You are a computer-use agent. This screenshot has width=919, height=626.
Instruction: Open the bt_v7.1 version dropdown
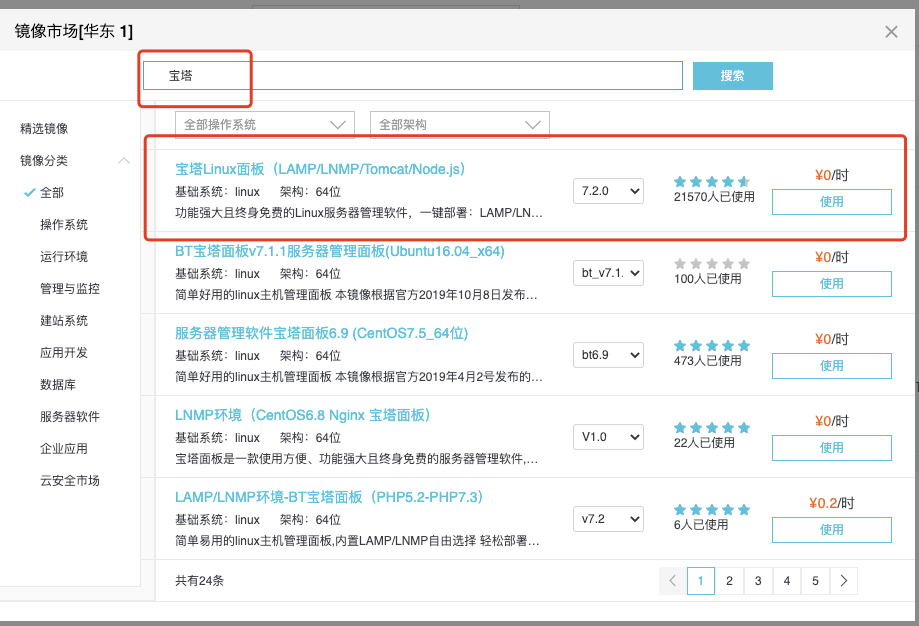[608, 273]
